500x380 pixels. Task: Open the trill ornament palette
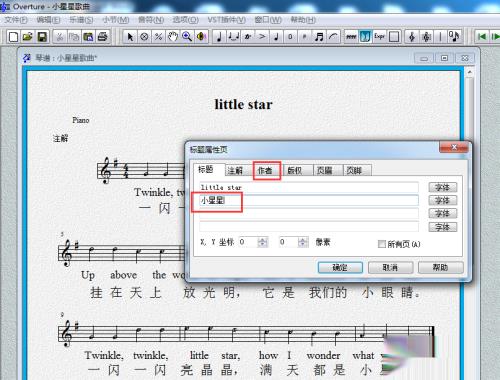pyautogui.click(x=248, y=37)
